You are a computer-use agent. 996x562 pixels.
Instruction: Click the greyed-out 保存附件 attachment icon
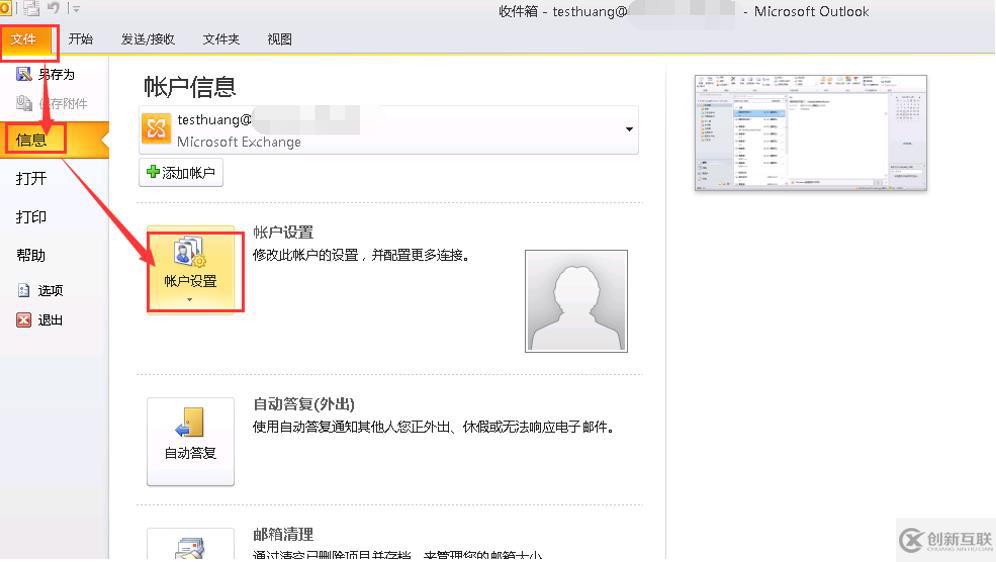pos(24,102)
